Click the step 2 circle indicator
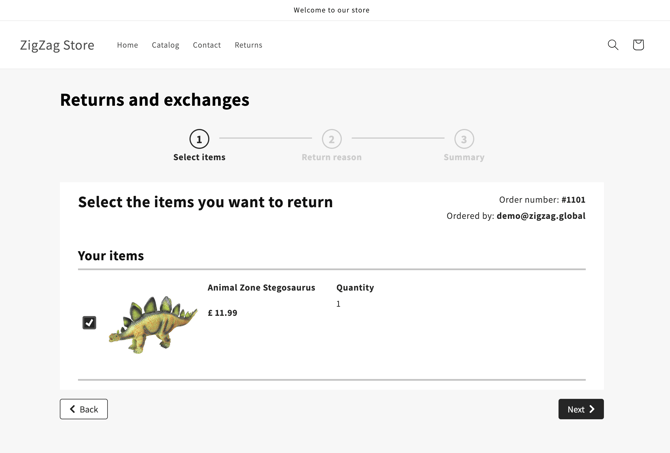The width and height of the screenshot is (670, 453). (x=332, y=139)
